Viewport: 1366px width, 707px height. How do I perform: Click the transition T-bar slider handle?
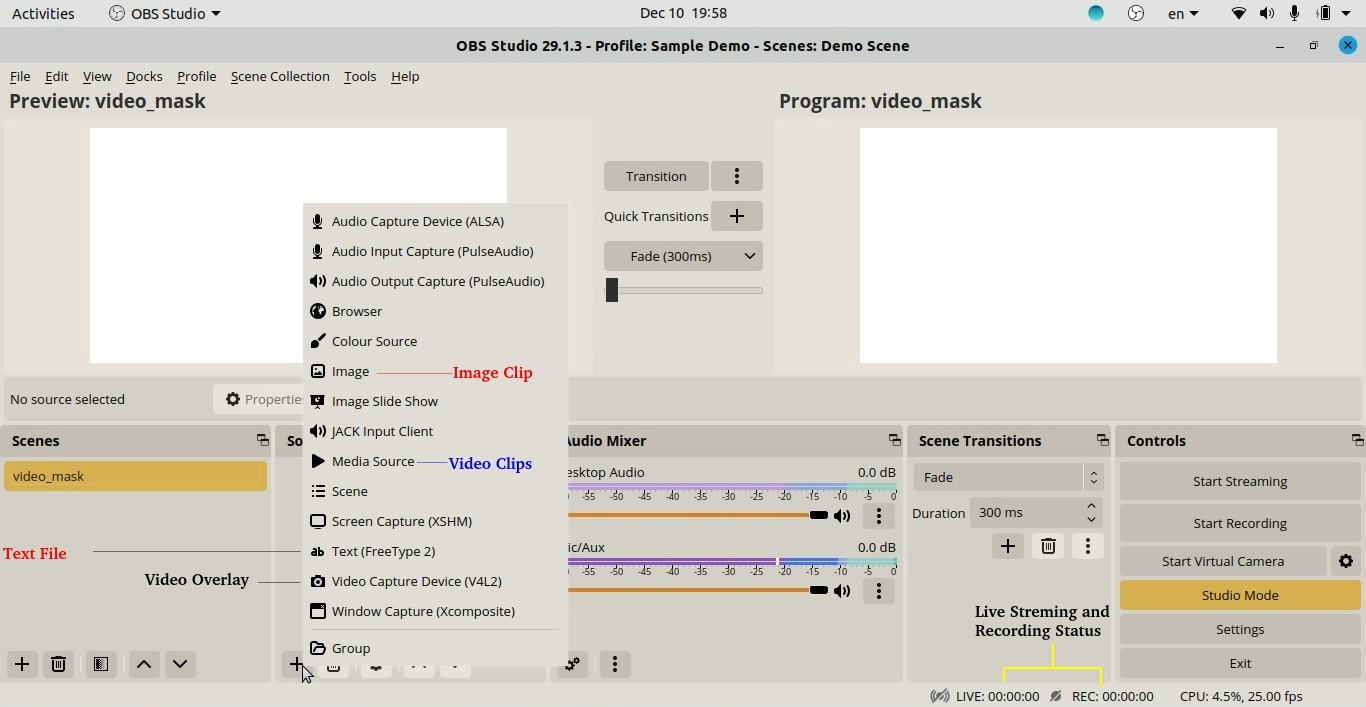coord(612,290)
